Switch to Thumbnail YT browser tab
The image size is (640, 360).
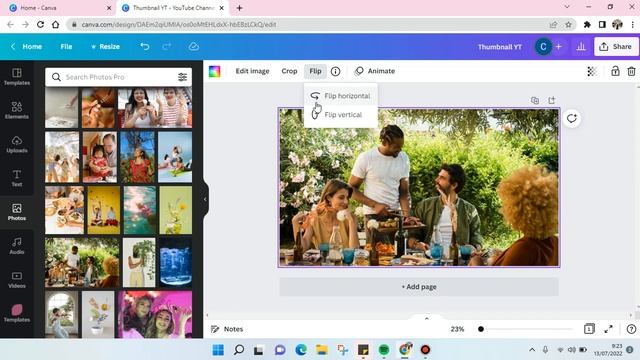pos(173,8)
